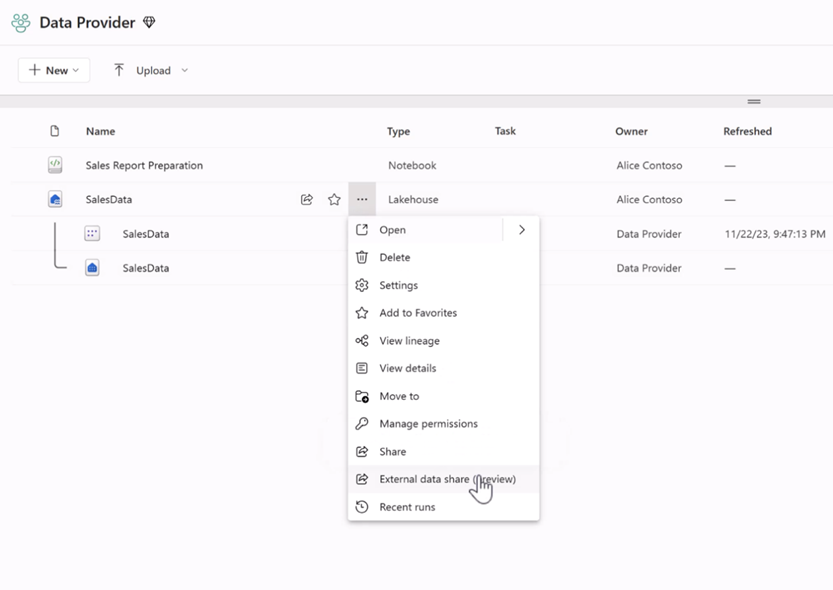This screenshot has height=590, width=833.
Task: Choose Delete in the context menu
Action: (395, 258)
